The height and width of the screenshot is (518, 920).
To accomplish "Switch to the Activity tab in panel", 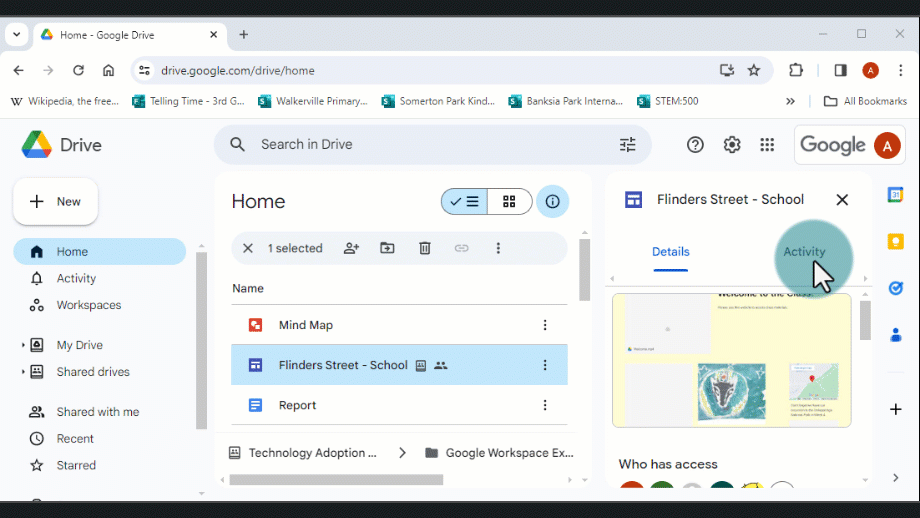I will click(x=804, y=252).
